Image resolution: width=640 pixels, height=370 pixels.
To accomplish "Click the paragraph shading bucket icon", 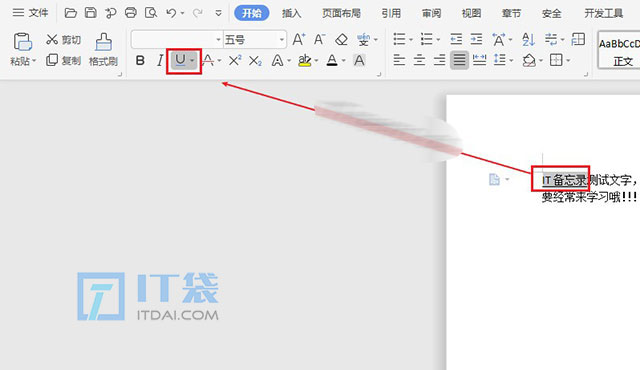I will [529, 61].
